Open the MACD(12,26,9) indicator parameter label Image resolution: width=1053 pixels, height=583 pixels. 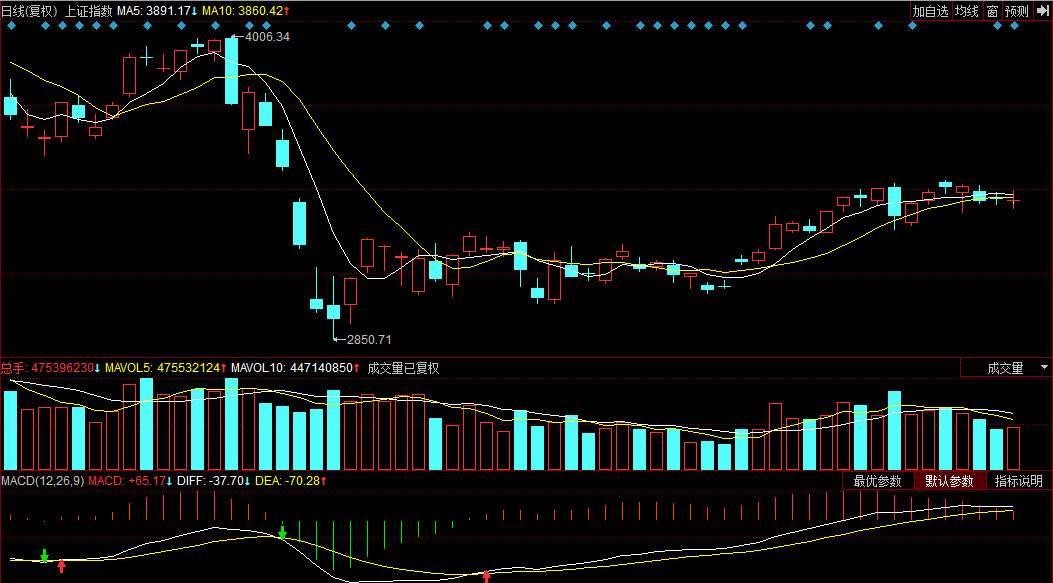click(42, 481)
